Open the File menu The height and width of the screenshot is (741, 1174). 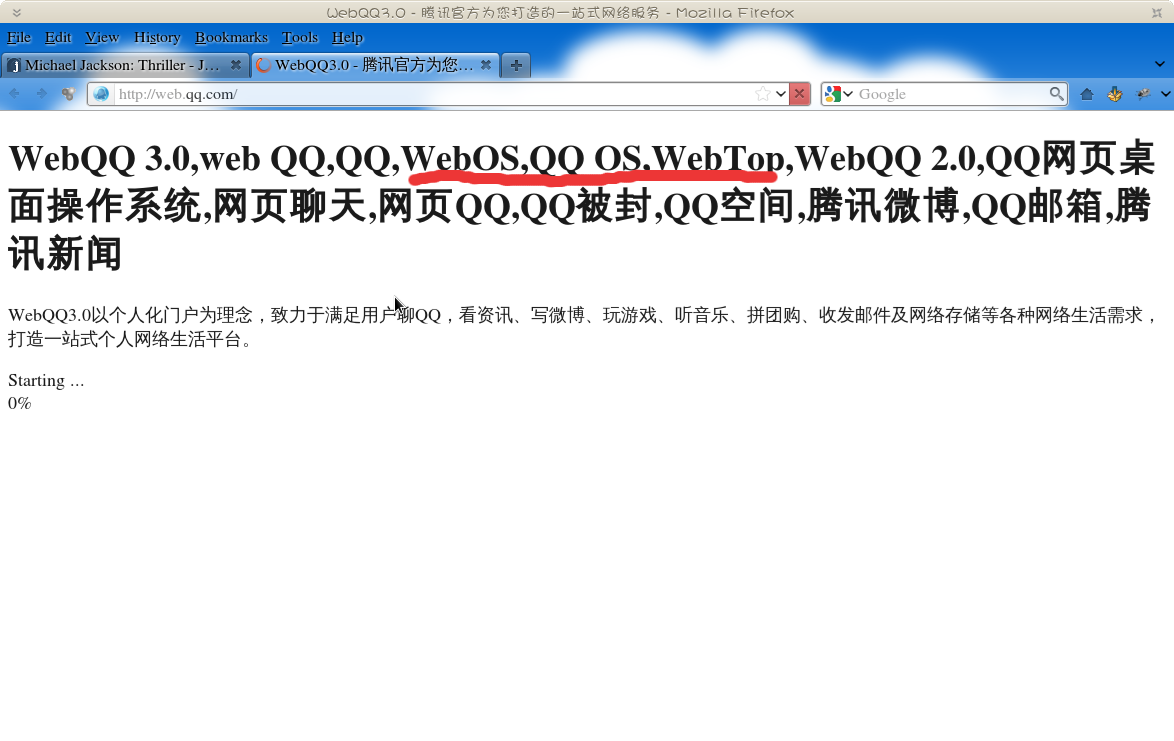click(x=19, y=37)
